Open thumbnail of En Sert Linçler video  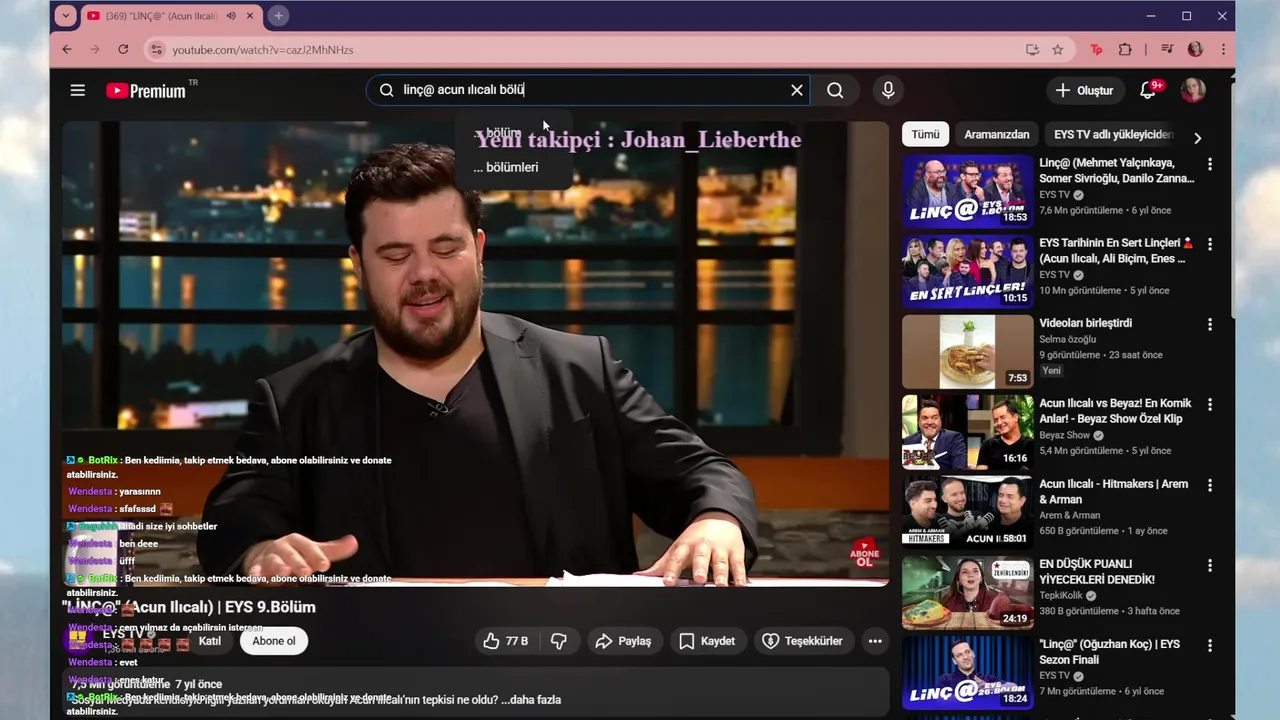pyautogui.click(x=968, y=271)
